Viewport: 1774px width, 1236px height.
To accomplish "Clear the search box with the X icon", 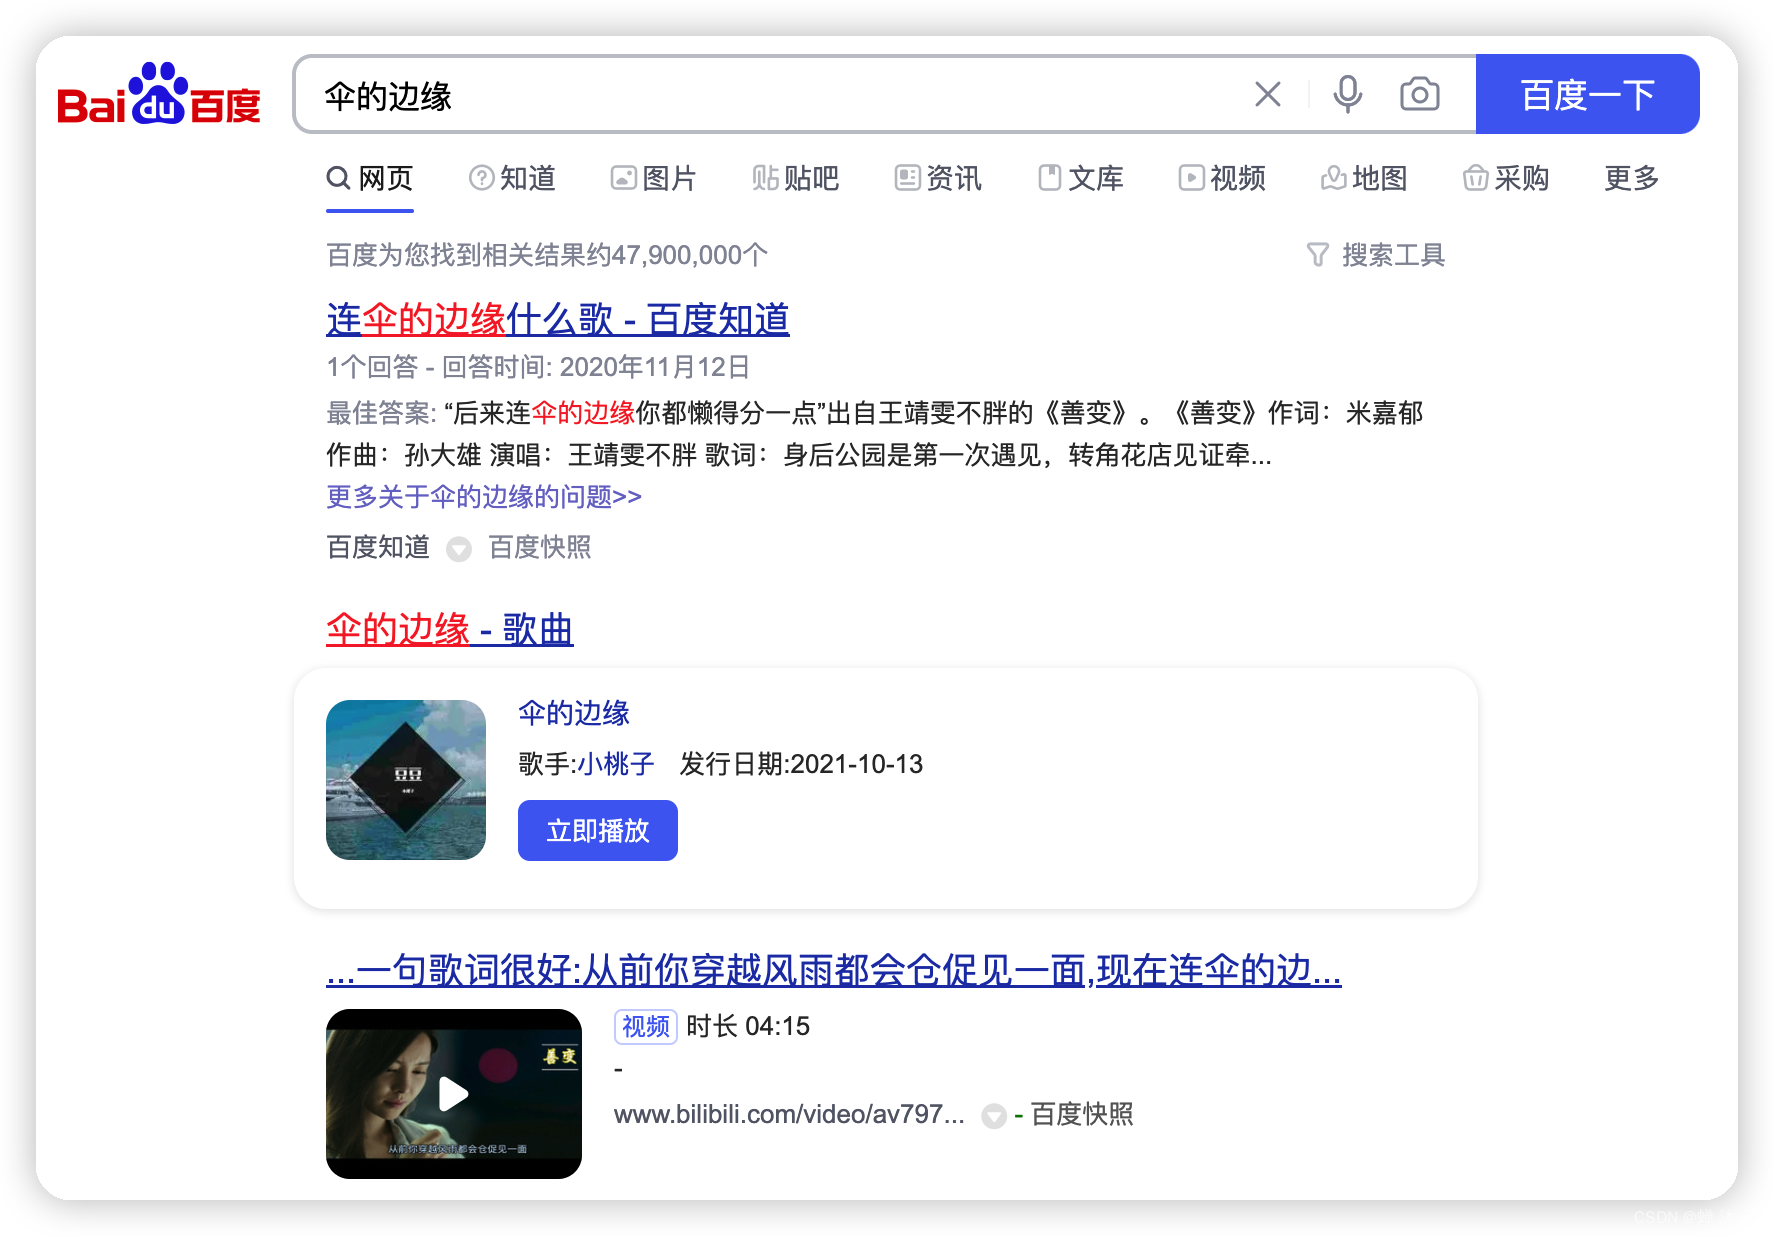I will click(1267, 93).
